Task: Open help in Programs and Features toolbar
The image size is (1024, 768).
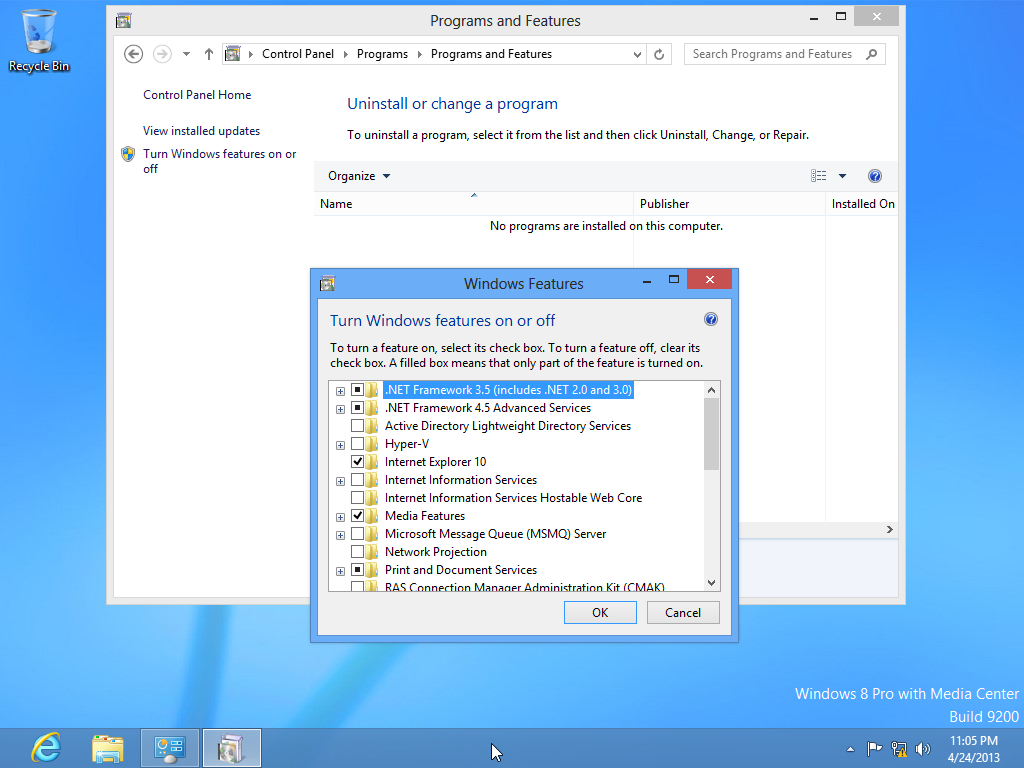Action: pyautogui.click(x=874, y=176)
